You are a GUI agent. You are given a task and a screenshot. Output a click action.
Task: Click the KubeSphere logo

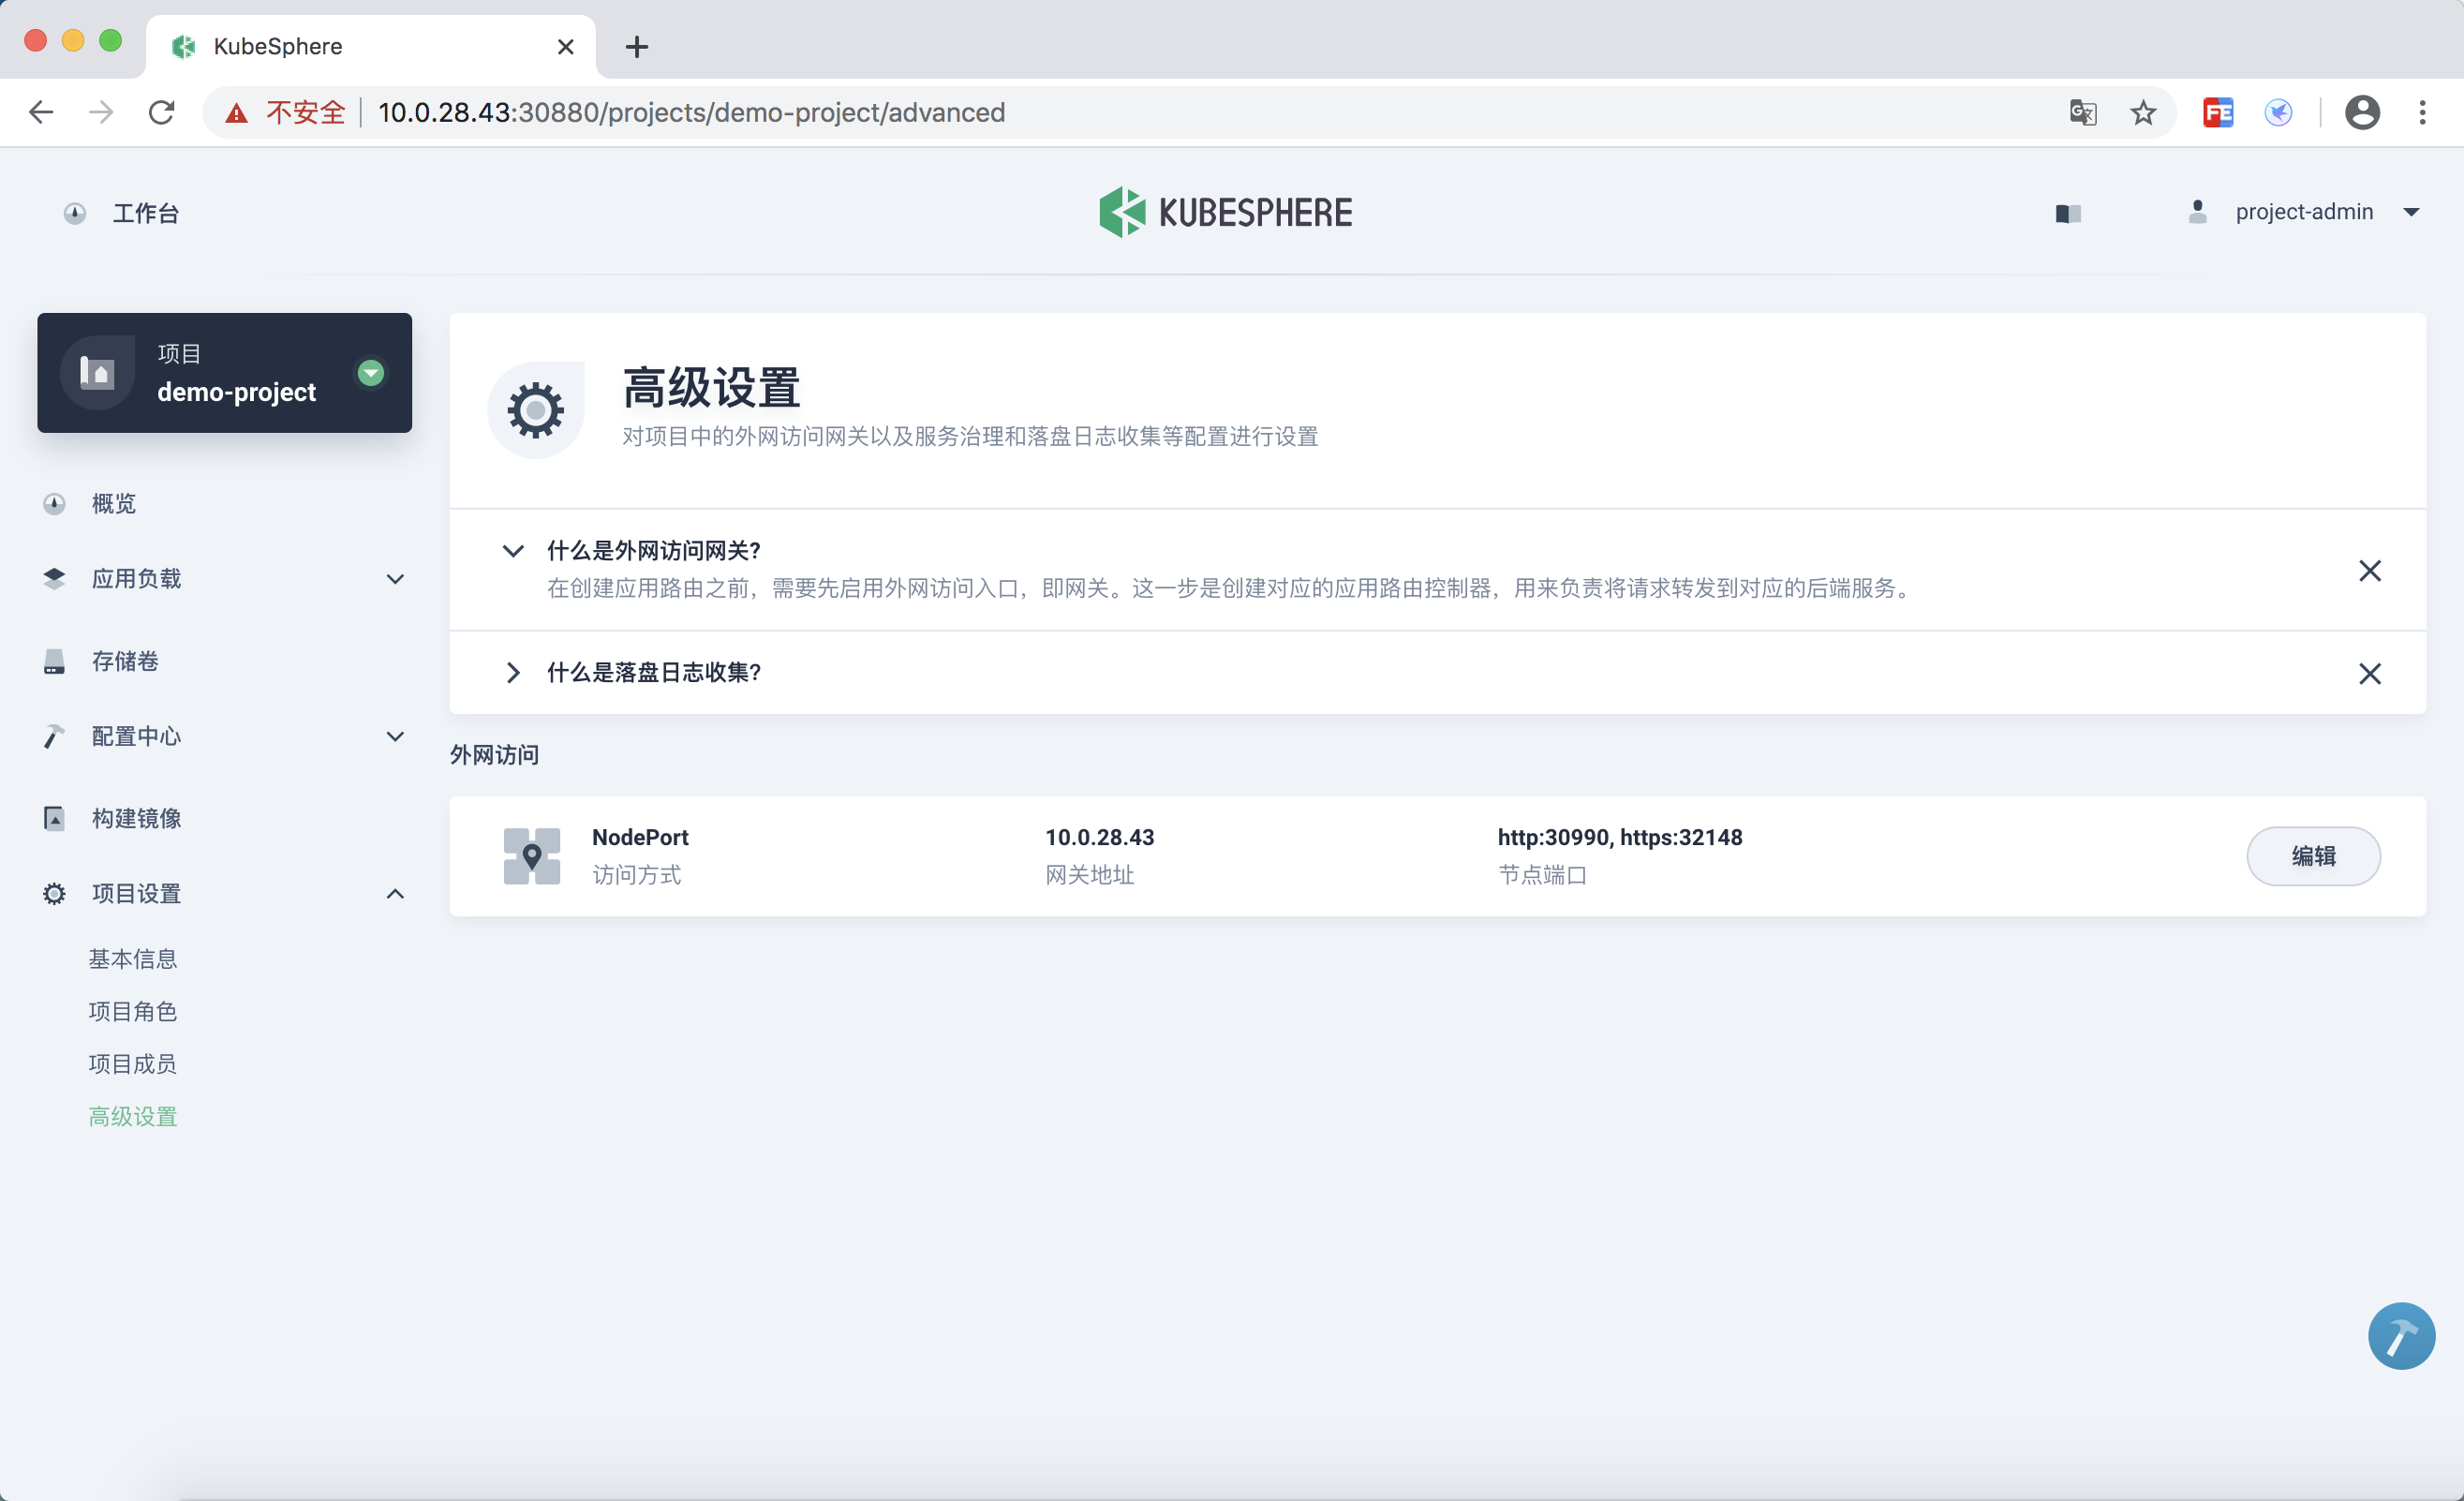click(x=1225, y=212)
